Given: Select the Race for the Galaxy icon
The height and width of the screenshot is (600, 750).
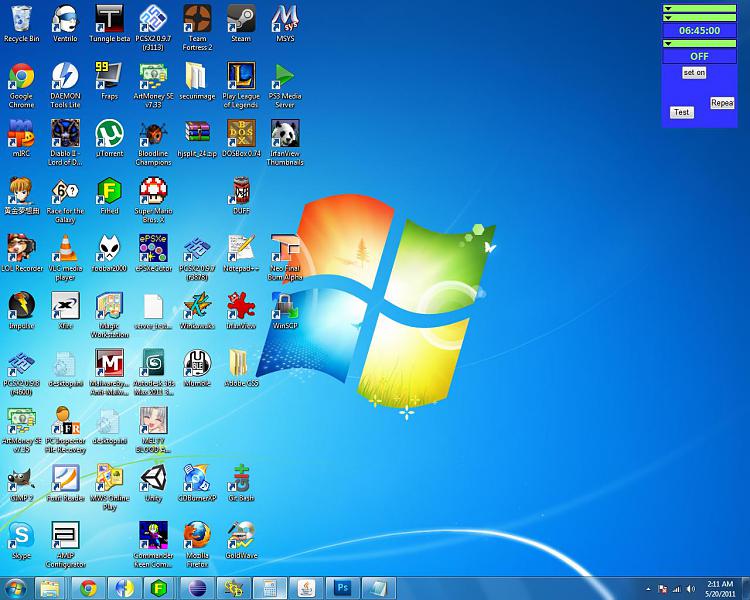Looking at the screenshot, I should tap(65, 200).
